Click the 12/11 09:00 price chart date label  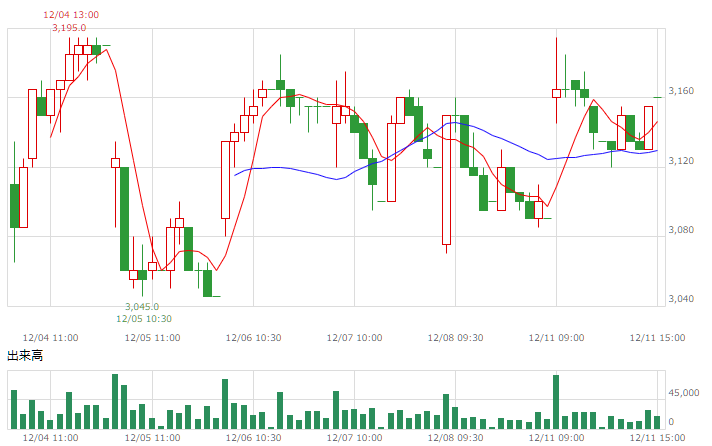(557, 338)
